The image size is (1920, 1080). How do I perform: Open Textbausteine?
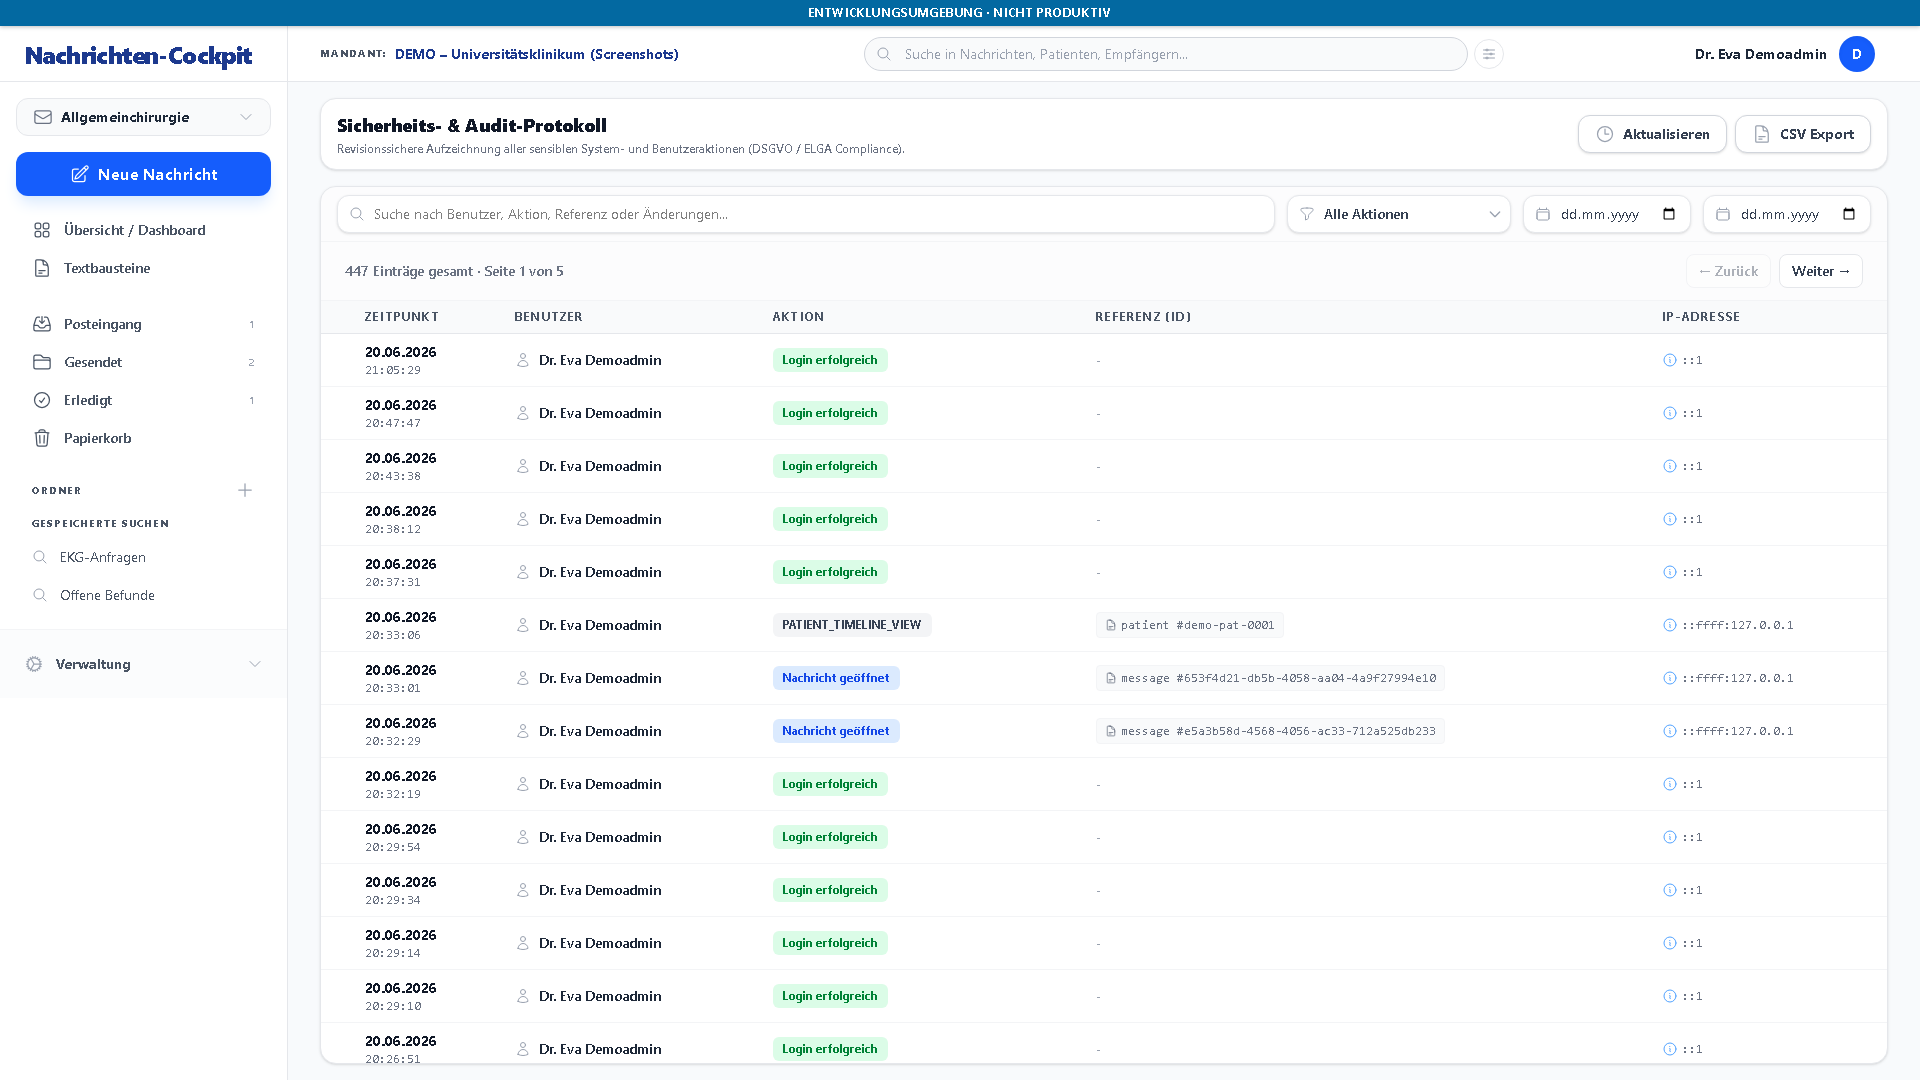143,268
